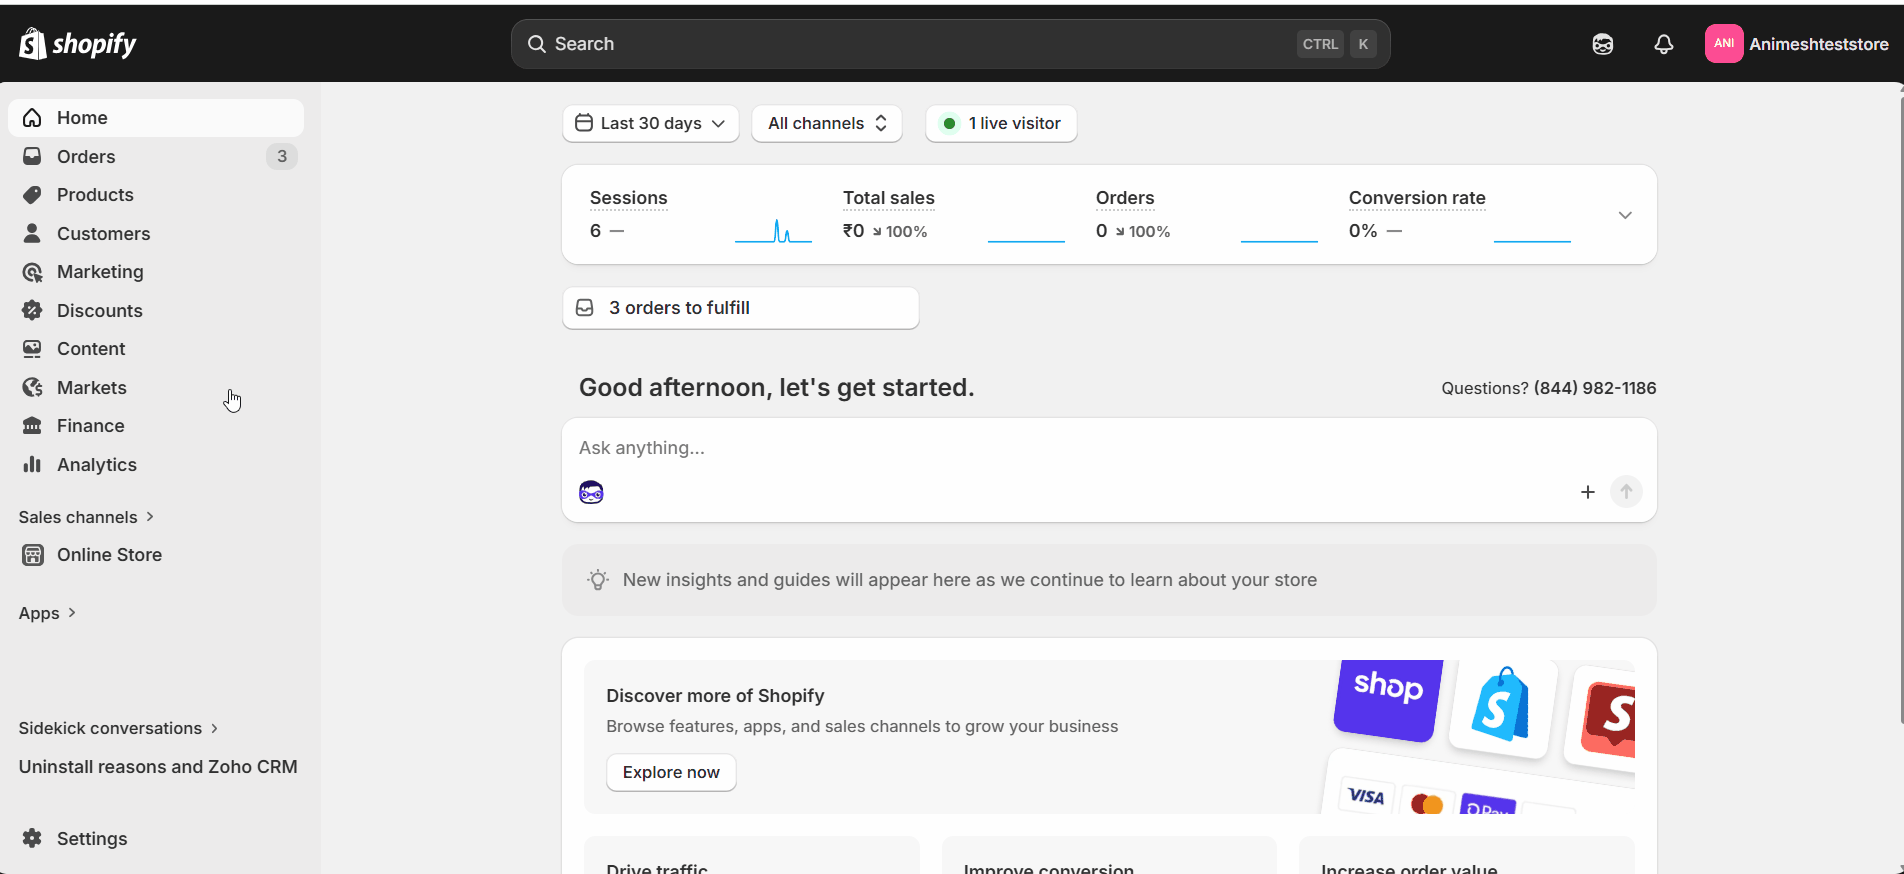Viewport: 1904px width, 874px height.
Task: Open Uninstall reasons and Zoho CRM conversation
Action: tap(158, 767)
